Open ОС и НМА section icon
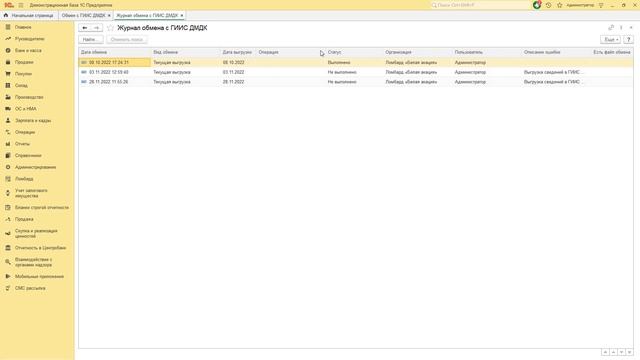This screenshot has height=360, width=640. click(8, 109)
